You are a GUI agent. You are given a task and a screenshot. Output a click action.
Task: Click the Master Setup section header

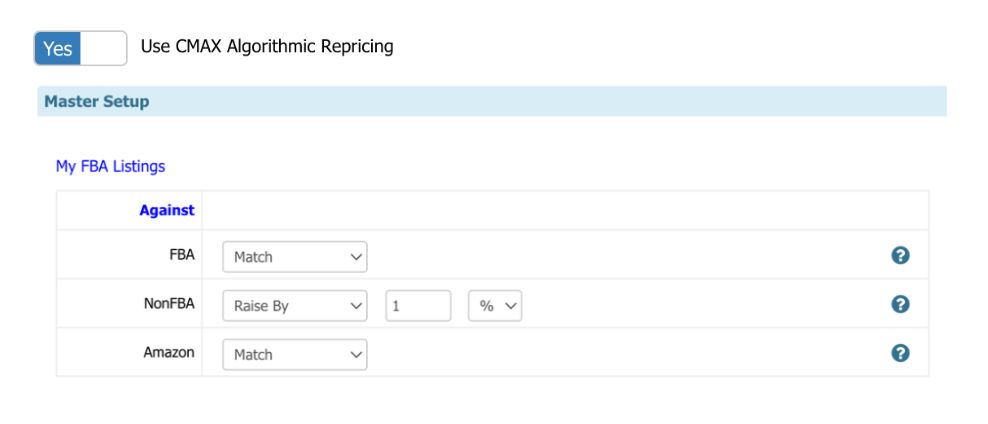click(x=97, y=102)
